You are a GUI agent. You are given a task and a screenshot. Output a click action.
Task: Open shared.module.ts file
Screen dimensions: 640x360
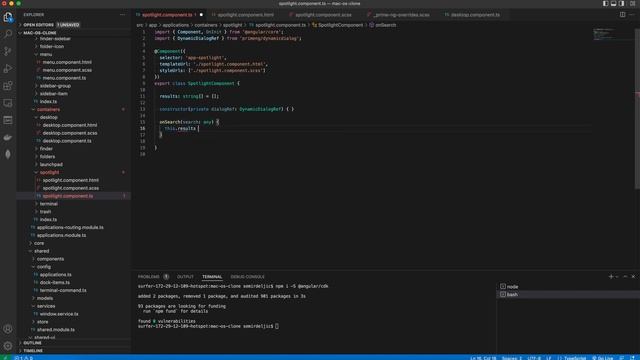56,330
